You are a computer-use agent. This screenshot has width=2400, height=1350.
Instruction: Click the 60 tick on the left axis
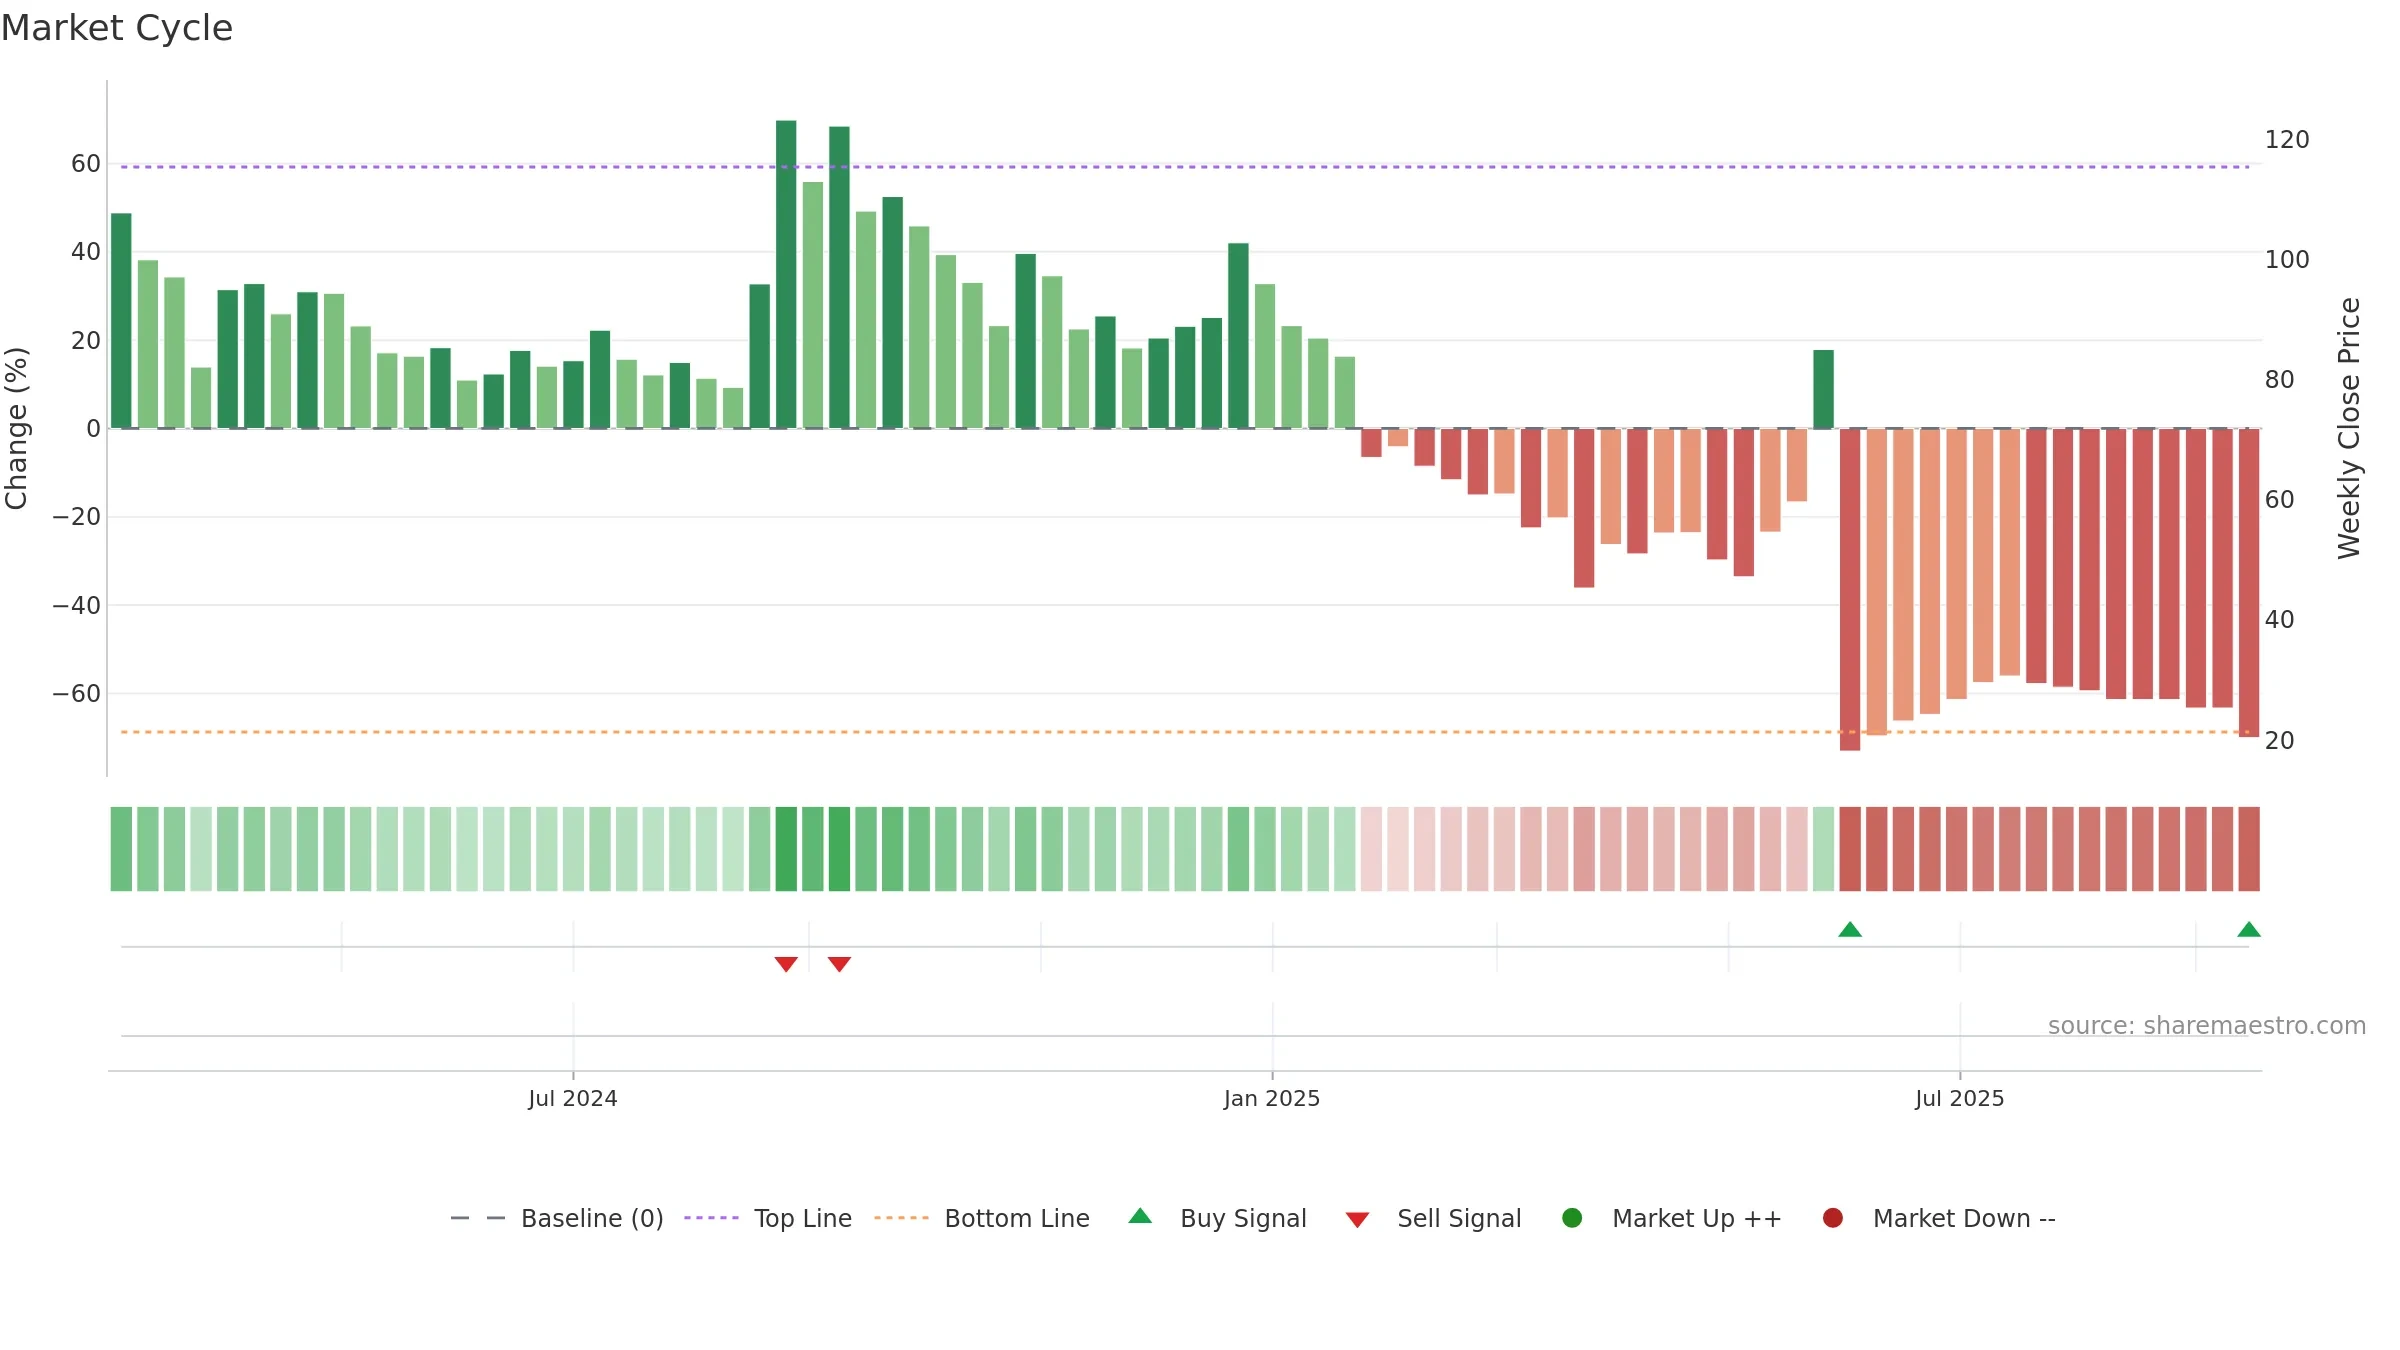(x=86, y=163)
